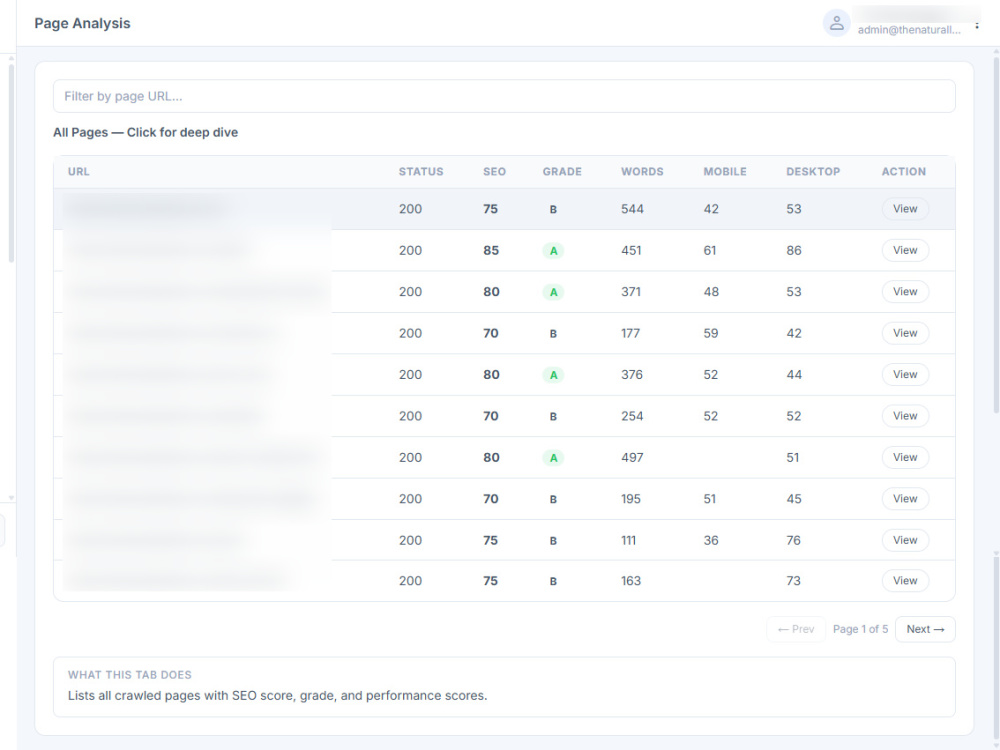
Task: Go to Next page of results
Action: (925, 629)
